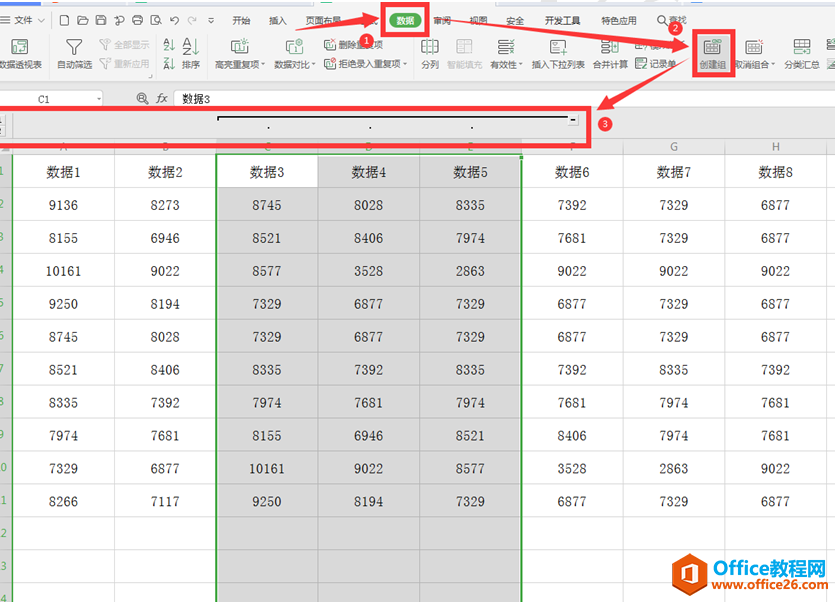The image size is (835, 602).
Task: Switch to the 数据 tab
Action: click(x=405, y=21)
